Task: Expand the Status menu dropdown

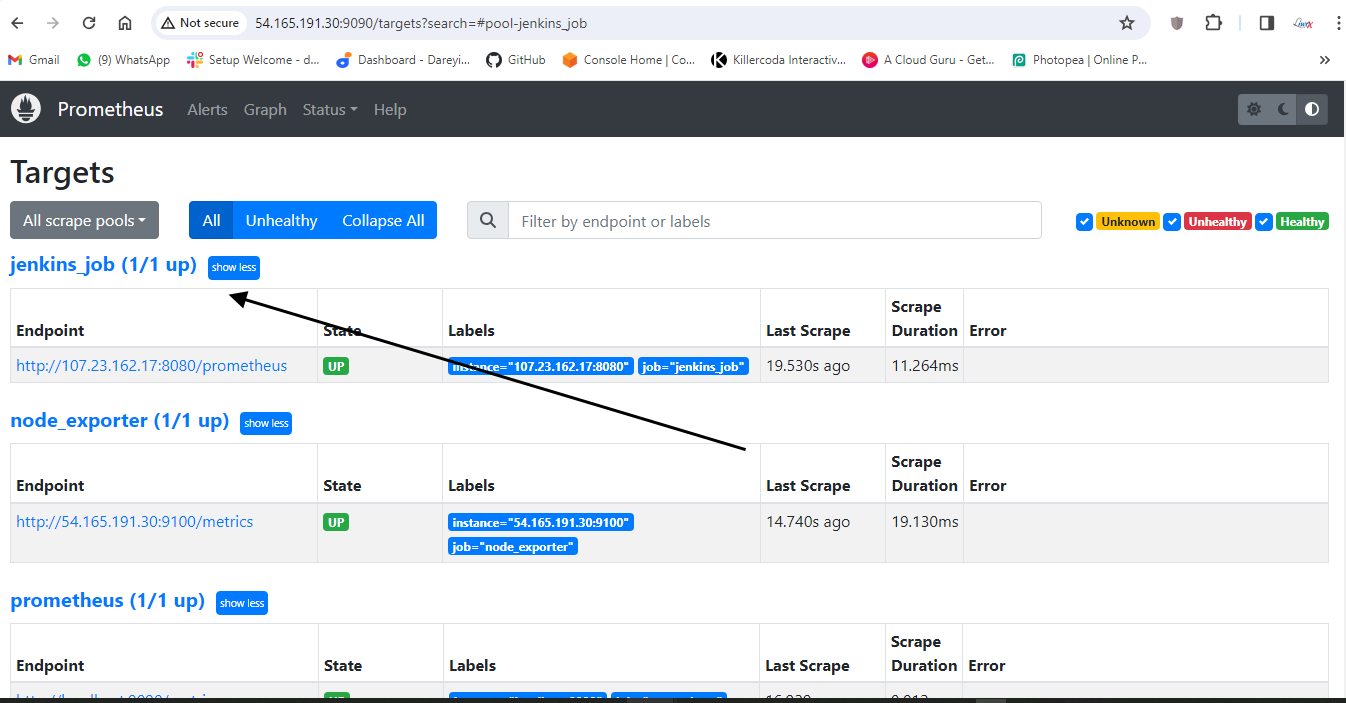Action: (329, 110)
